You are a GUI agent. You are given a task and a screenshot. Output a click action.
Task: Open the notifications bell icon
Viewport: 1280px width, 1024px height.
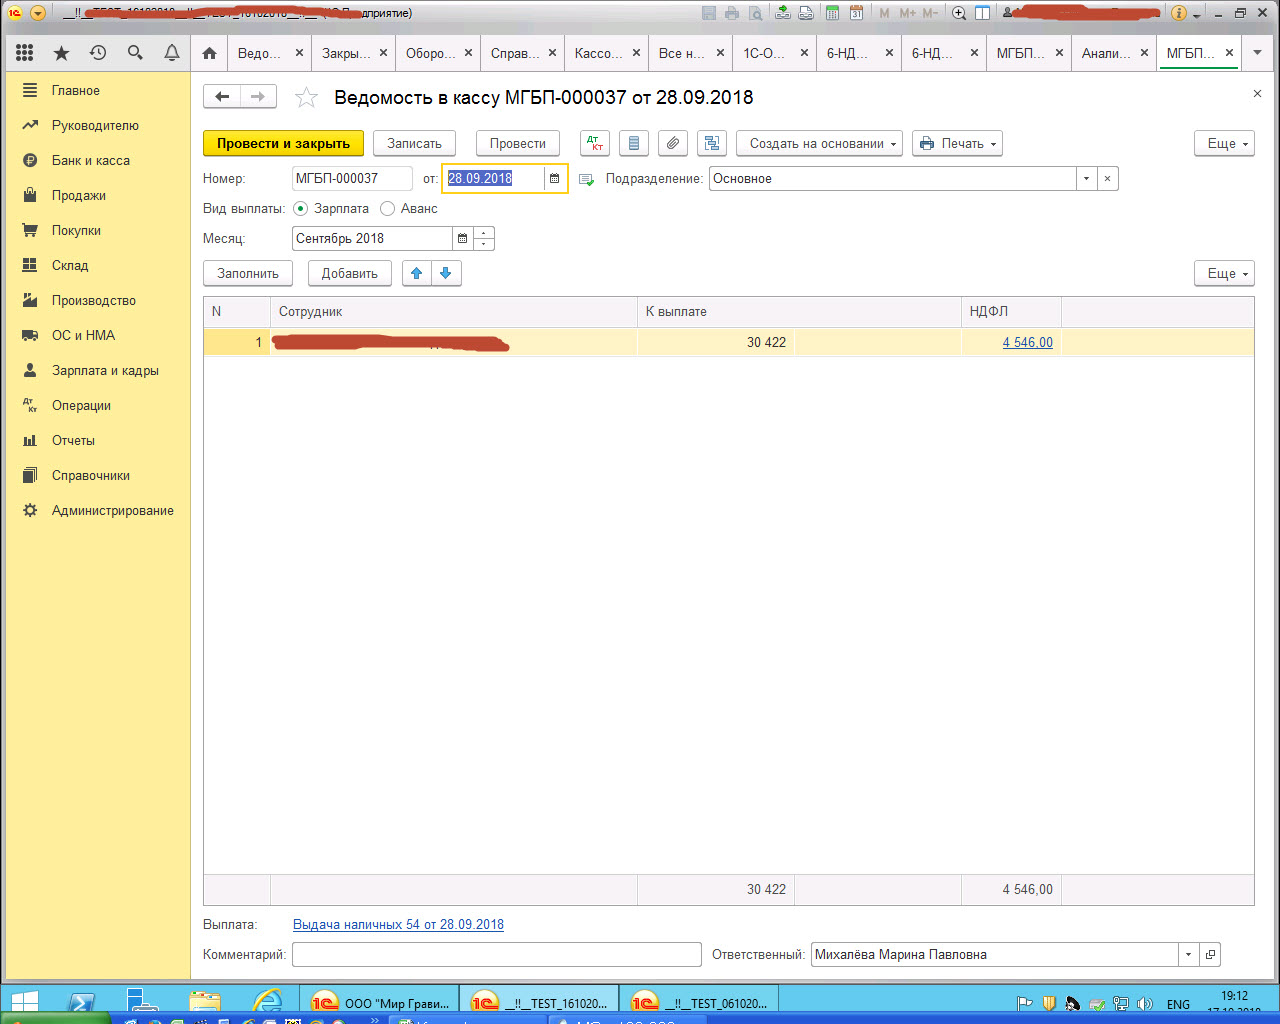(172, 53)
